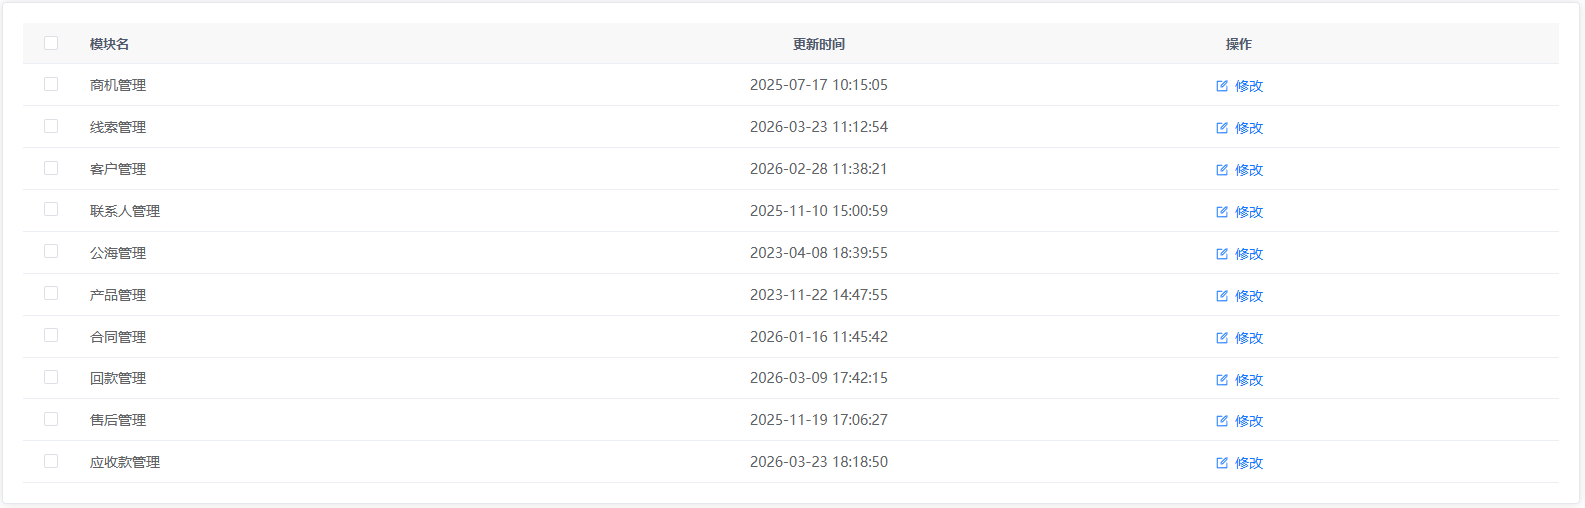Click the edit icon for 联系人管理
Screen dimensions: 1585x508
(1222, 212)
